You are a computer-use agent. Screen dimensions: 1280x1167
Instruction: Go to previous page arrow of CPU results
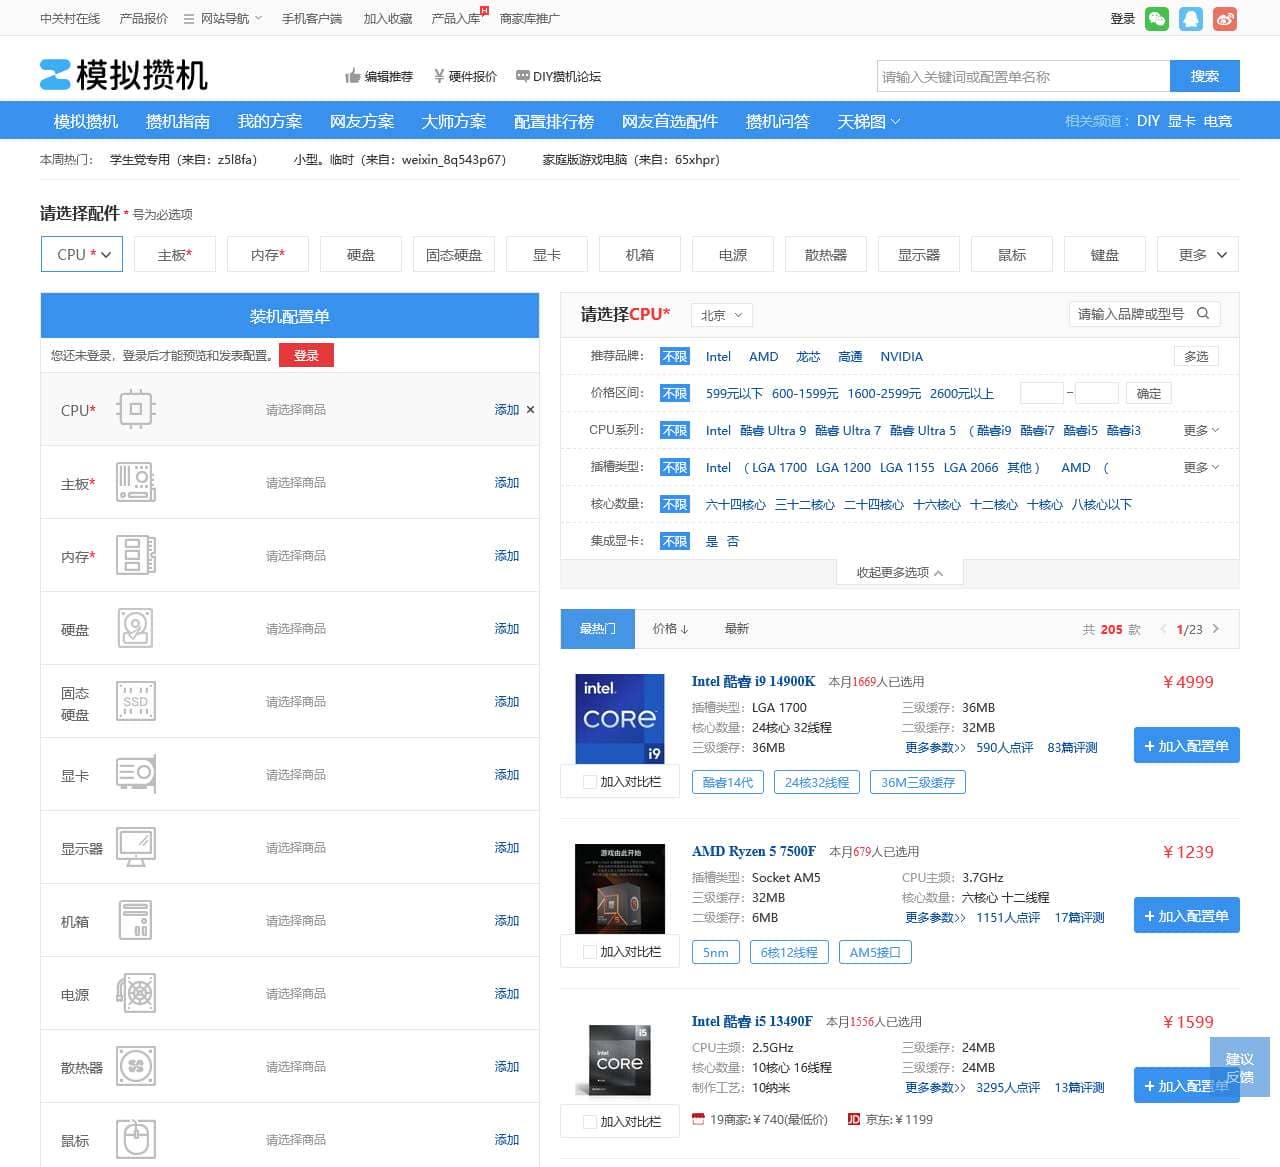pyautogui.click(x=1163, y=629)
